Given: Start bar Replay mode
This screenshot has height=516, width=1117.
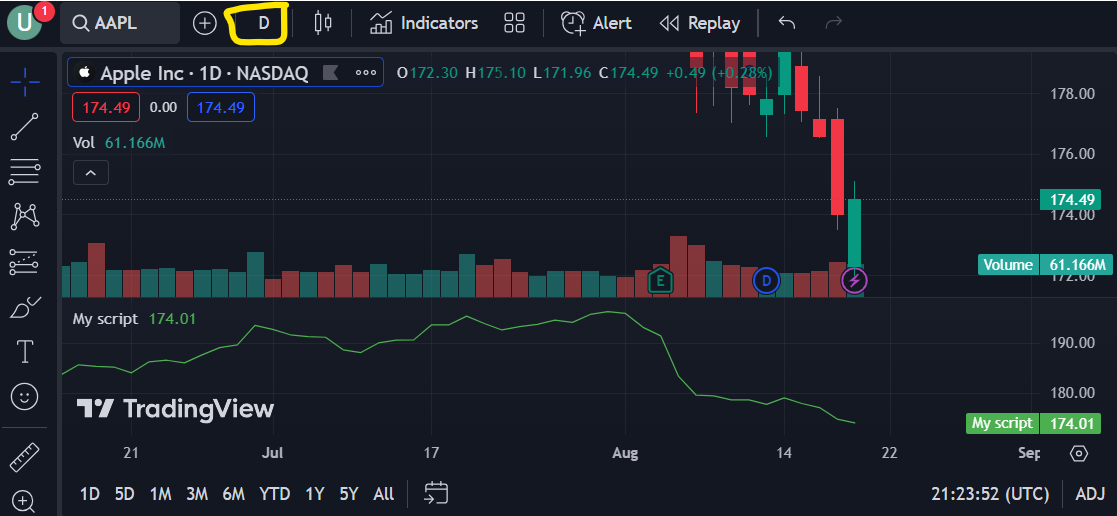Looking at the screenshot, I should pos(700,24).
